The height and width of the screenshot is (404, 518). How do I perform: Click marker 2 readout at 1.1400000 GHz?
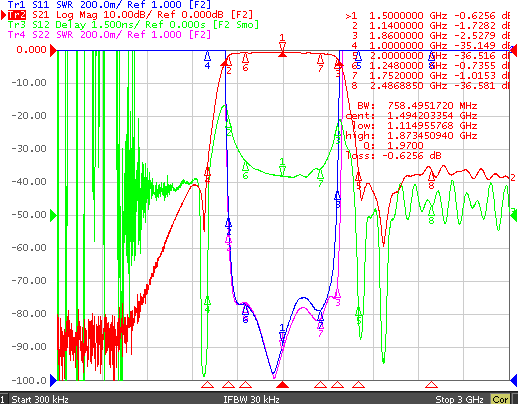(x=430, y=26)
